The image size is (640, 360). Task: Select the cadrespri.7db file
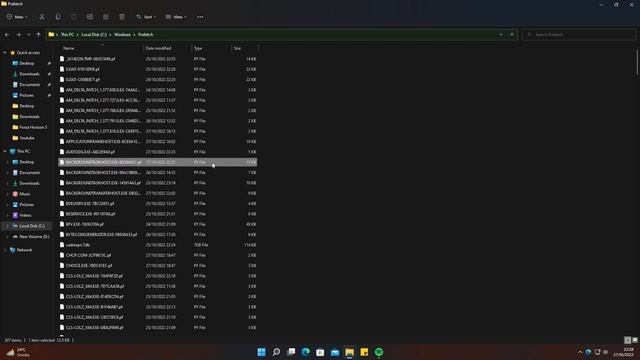tap(158, 245)
